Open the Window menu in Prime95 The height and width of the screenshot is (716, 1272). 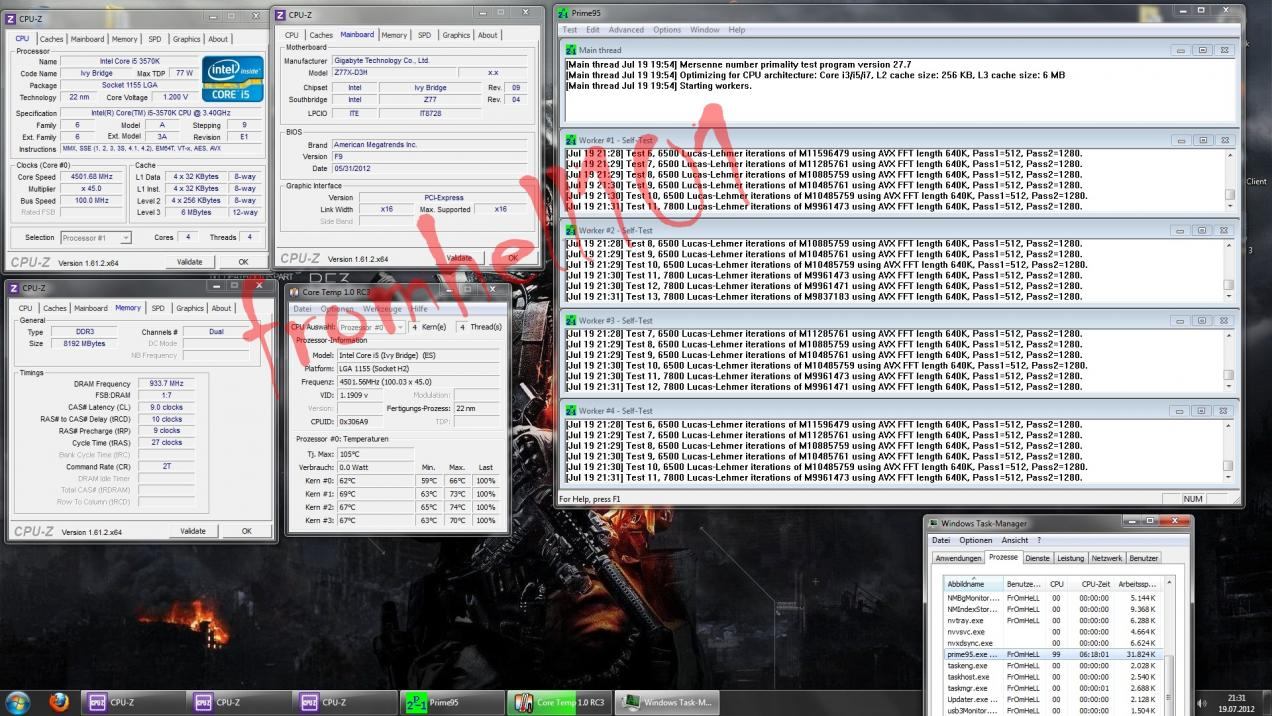click(705, 30)
